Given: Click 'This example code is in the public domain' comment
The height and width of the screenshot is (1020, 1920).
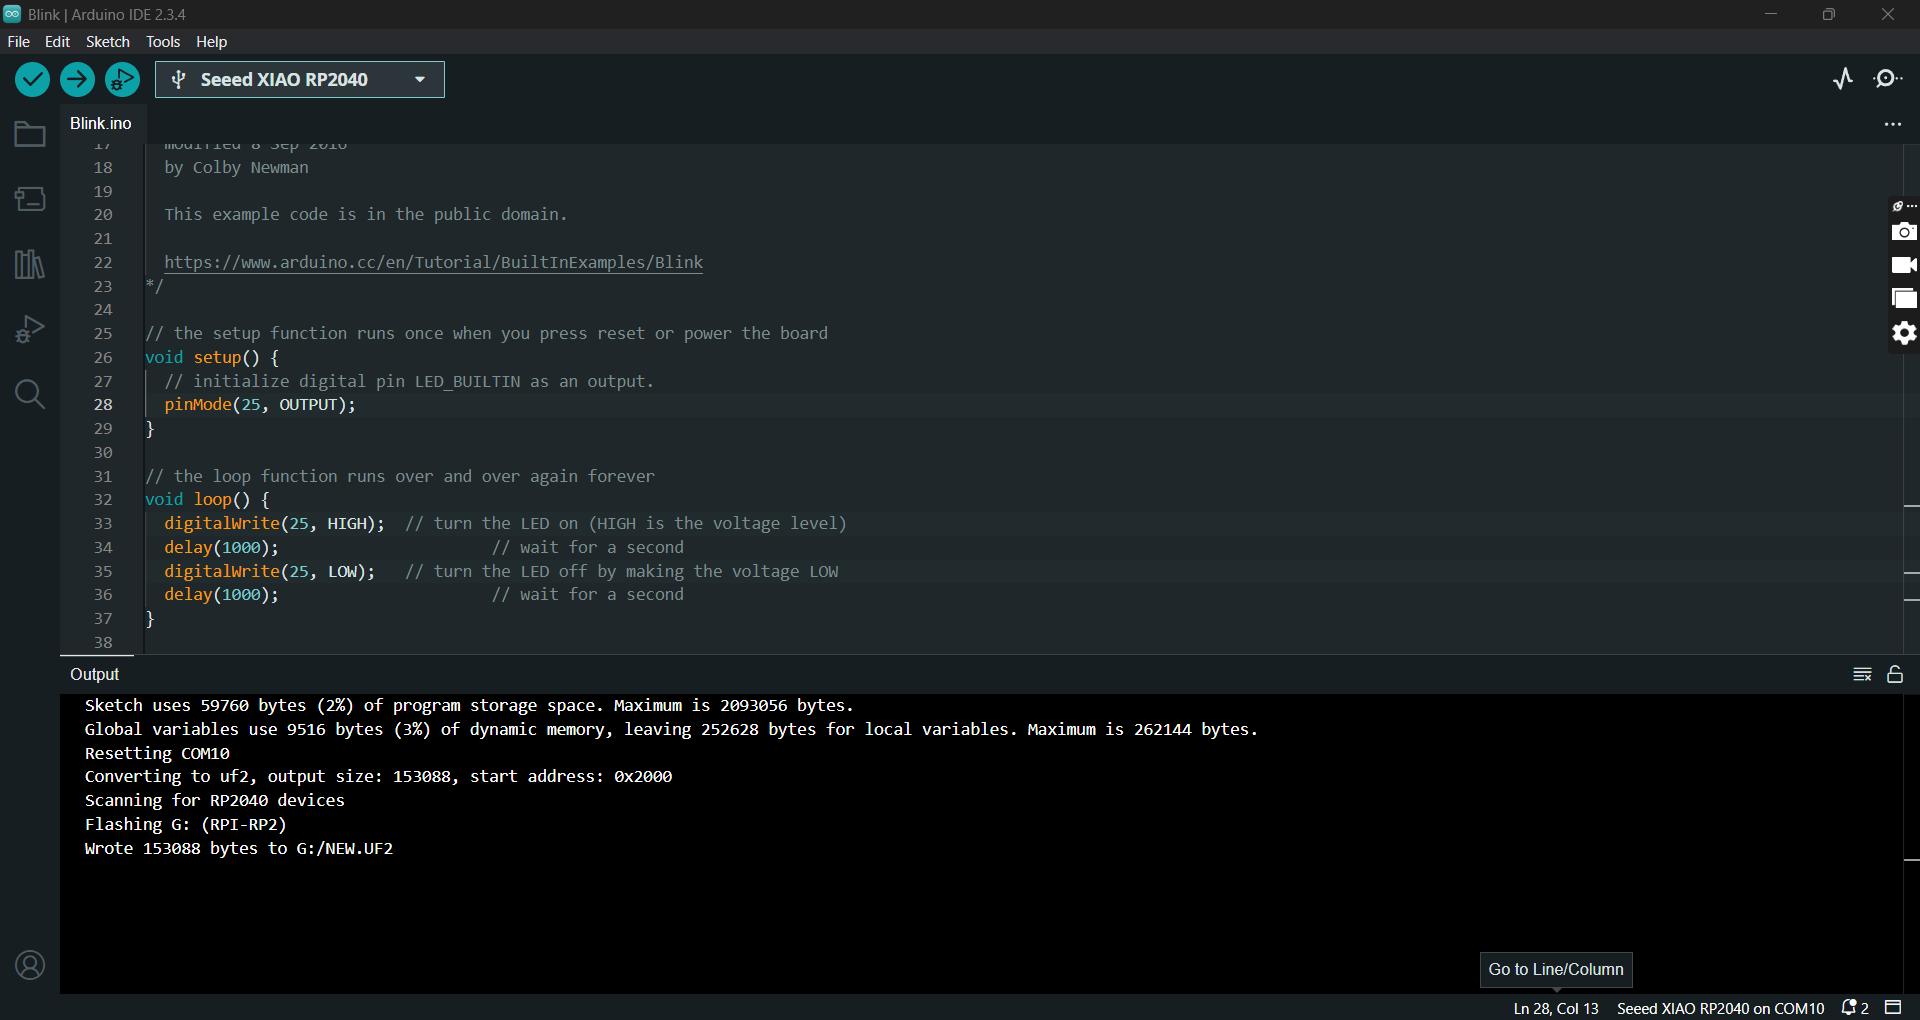Looking at the screenshot, I should 366,214.
